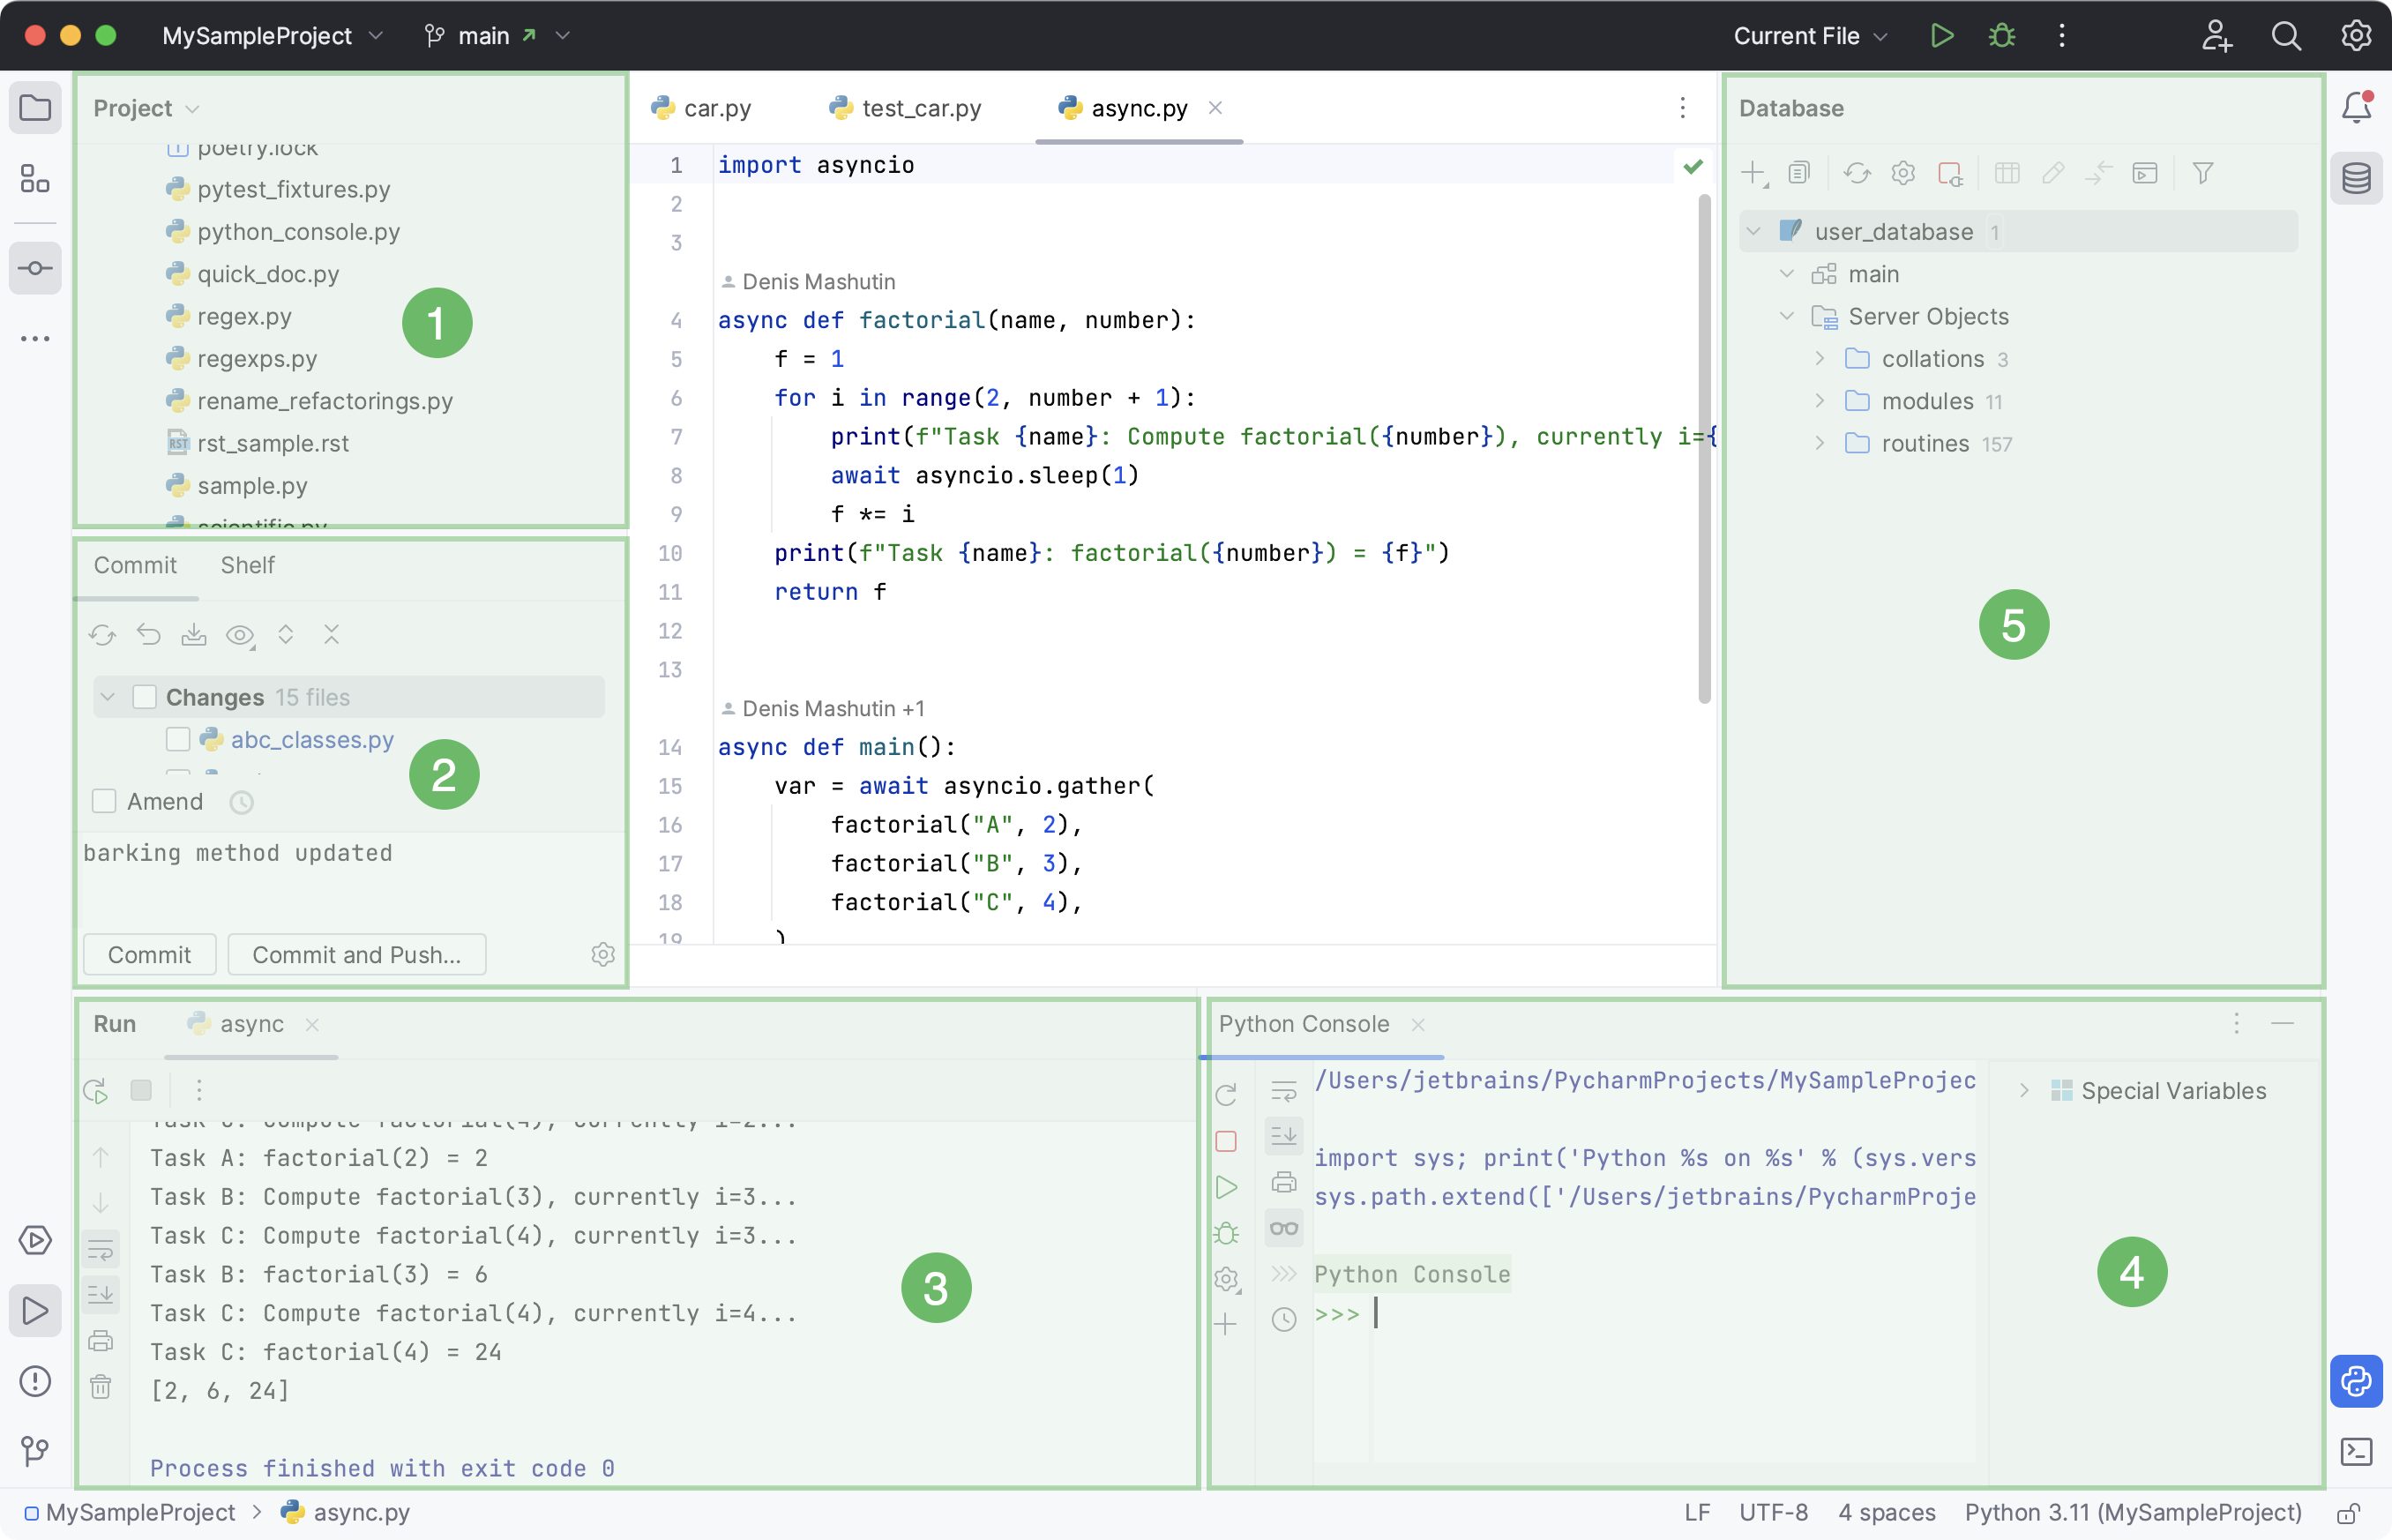Image resolution: width=2392 pixels, height=1540 pixels.
Task: Enable the Amend checkbox
Action: click(x=104, y=801)
